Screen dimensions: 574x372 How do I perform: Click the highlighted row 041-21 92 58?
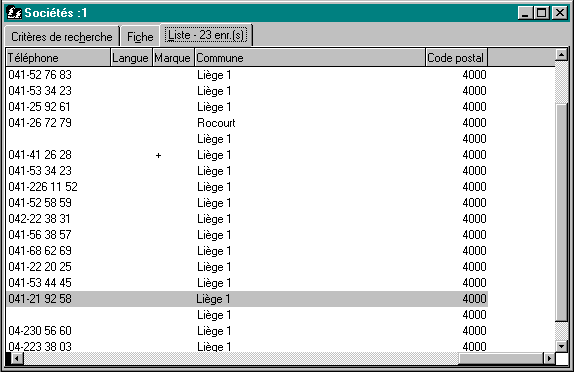pos(247,299)
